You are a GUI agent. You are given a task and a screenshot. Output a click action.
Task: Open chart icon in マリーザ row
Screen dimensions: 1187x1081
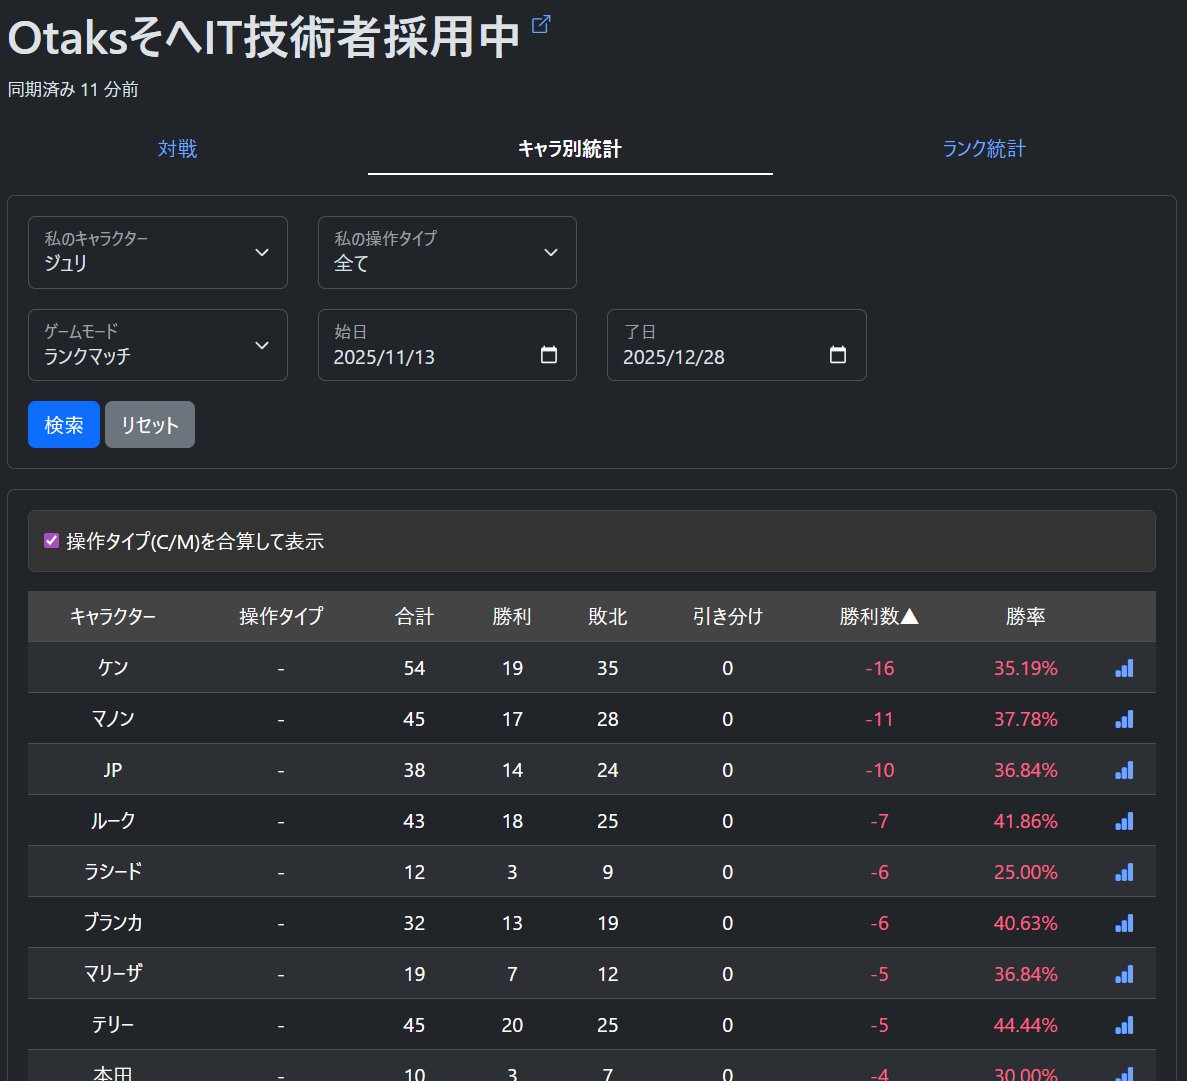tap(1124, 974)
